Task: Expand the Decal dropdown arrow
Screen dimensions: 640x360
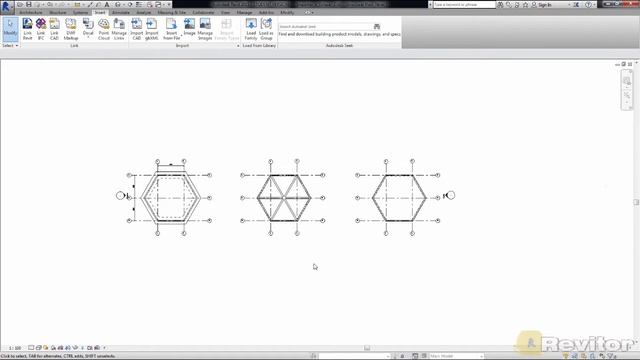Action: click(x=88, y=38)
